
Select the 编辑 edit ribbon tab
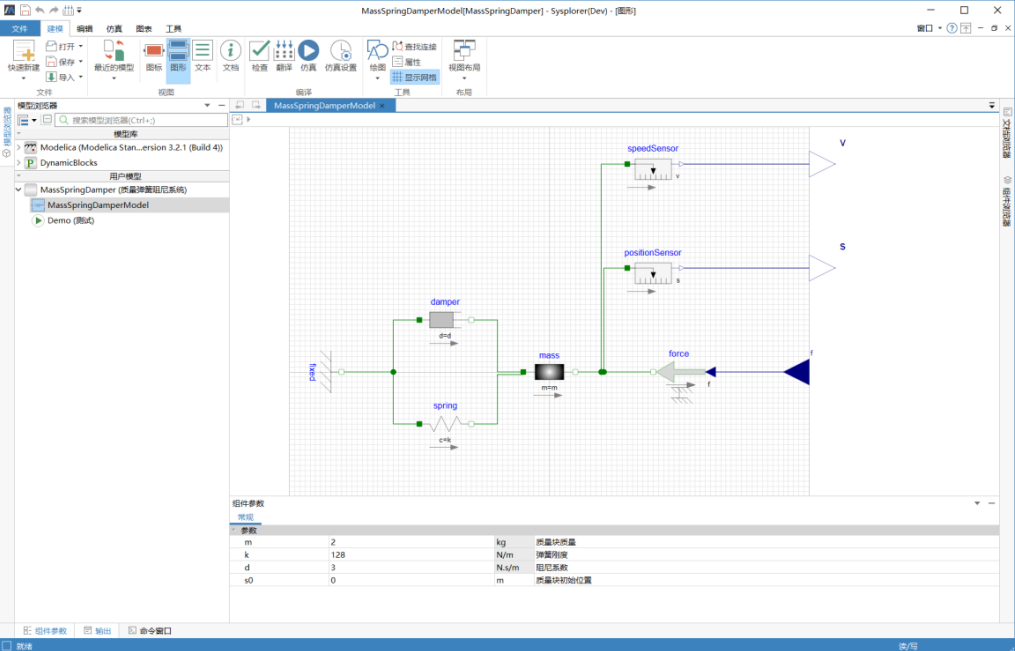(x=84, y=28)
